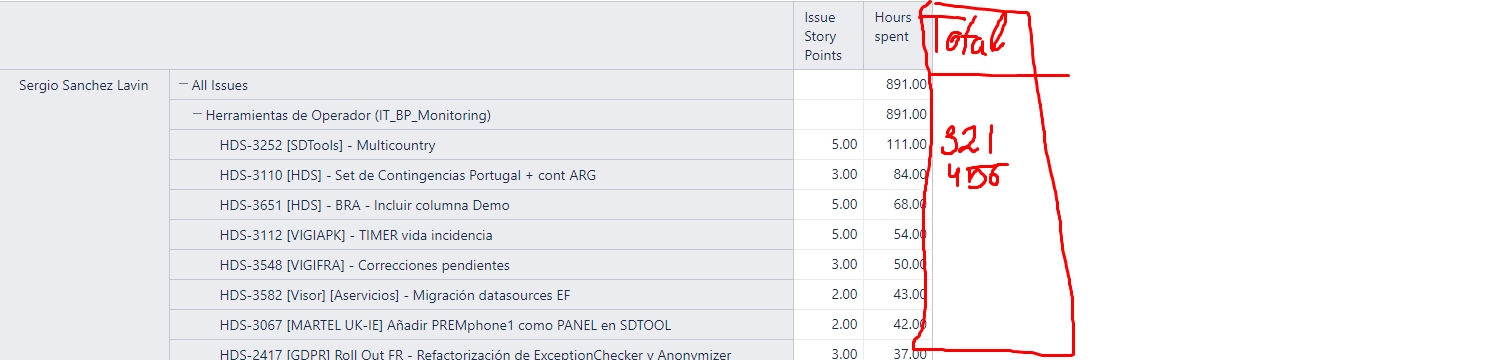This screenshot has width=1491, height=360.
Task: Open HDS-3112 VIGIAPK TIMER vida incidencia
Action: tap(356, 236)
